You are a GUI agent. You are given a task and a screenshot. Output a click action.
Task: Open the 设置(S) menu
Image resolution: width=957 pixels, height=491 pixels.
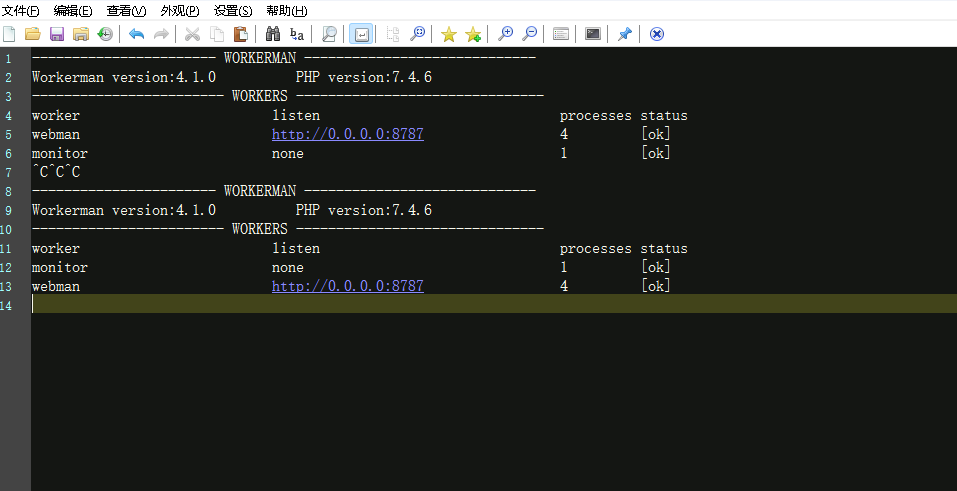233,10
